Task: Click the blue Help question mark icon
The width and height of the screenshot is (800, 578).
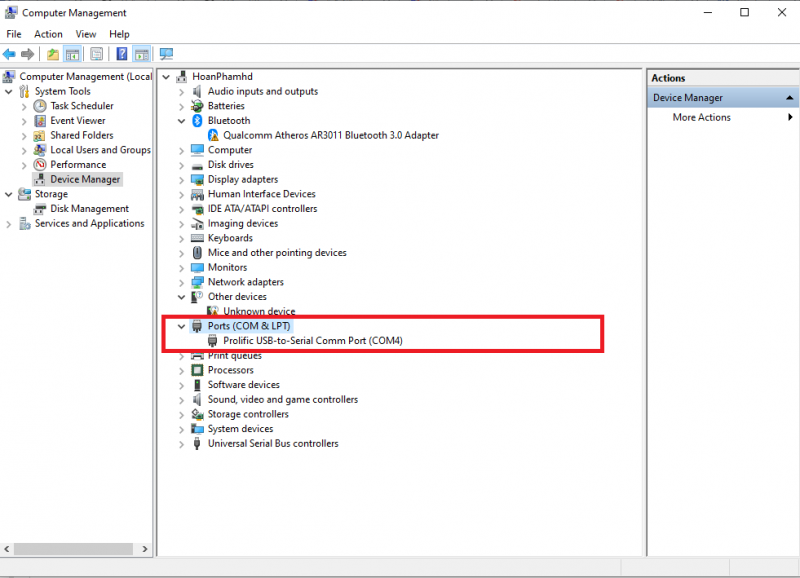Action: [x=122, y=54]
